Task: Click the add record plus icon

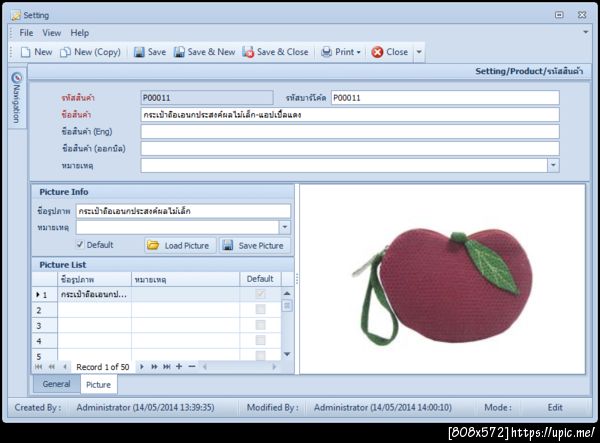Action: pos(179,366)
